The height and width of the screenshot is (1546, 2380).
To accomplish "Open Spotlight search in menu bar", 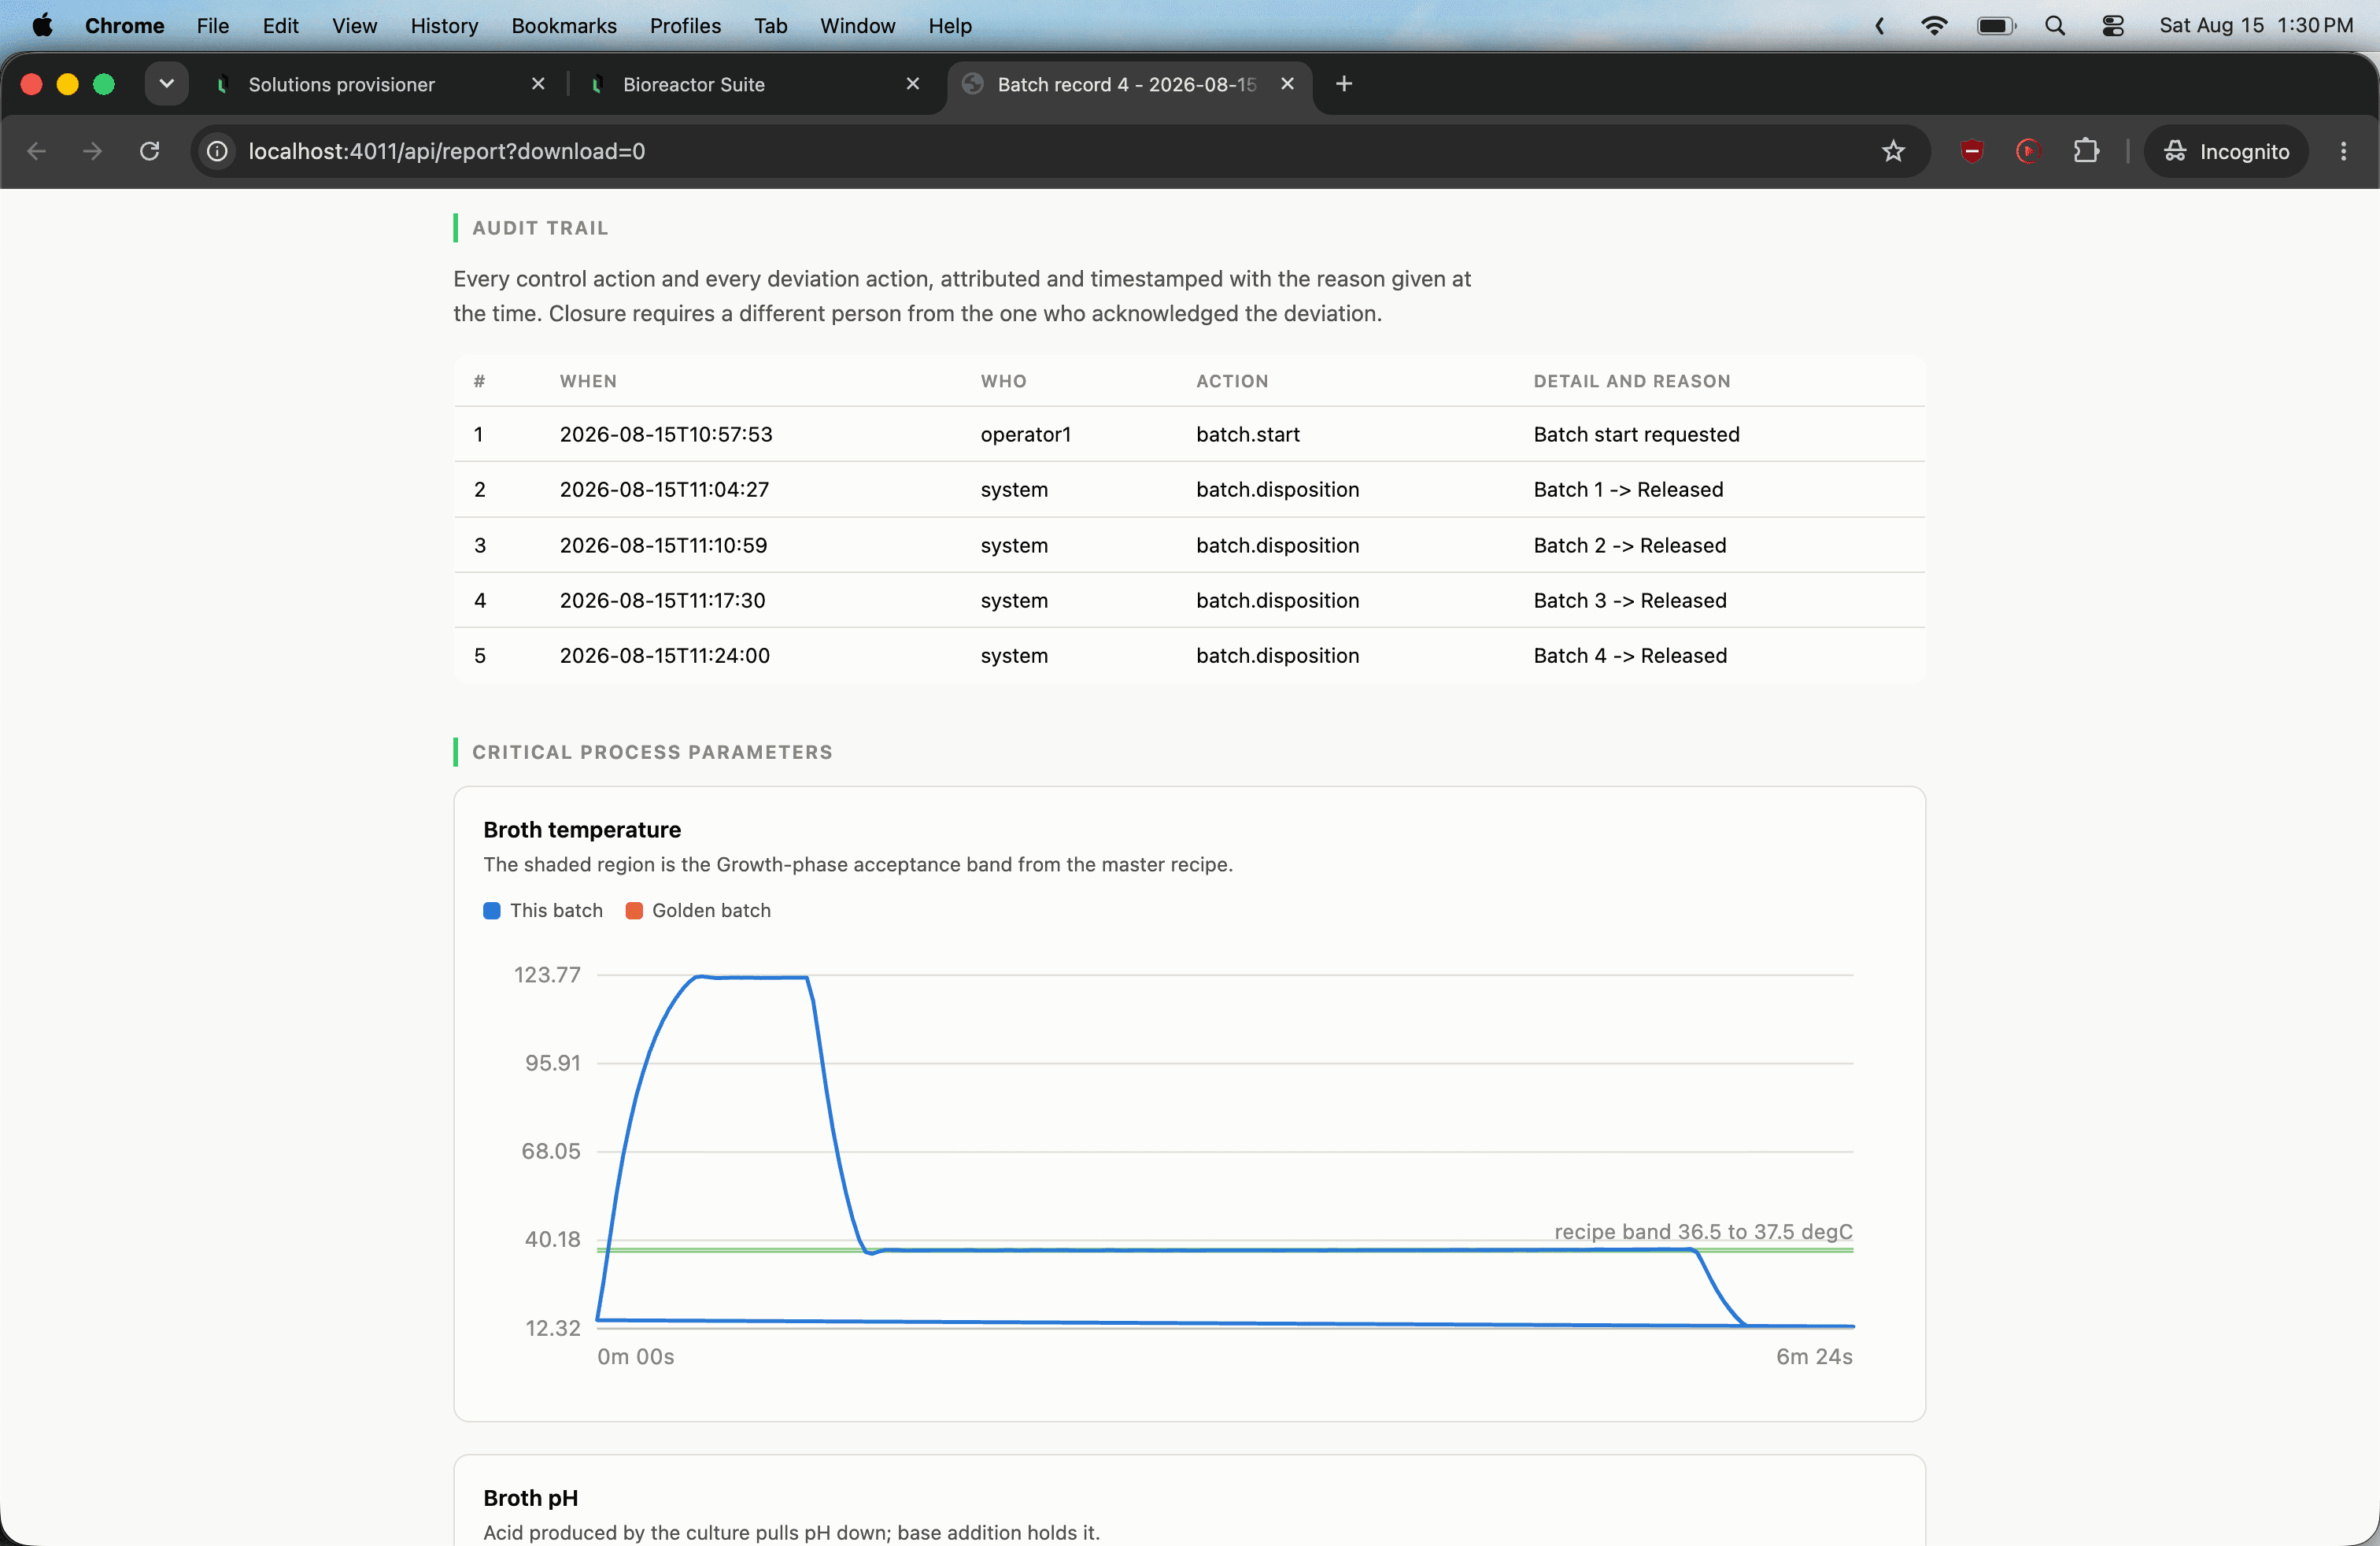I will click(x=2055, y=26).
